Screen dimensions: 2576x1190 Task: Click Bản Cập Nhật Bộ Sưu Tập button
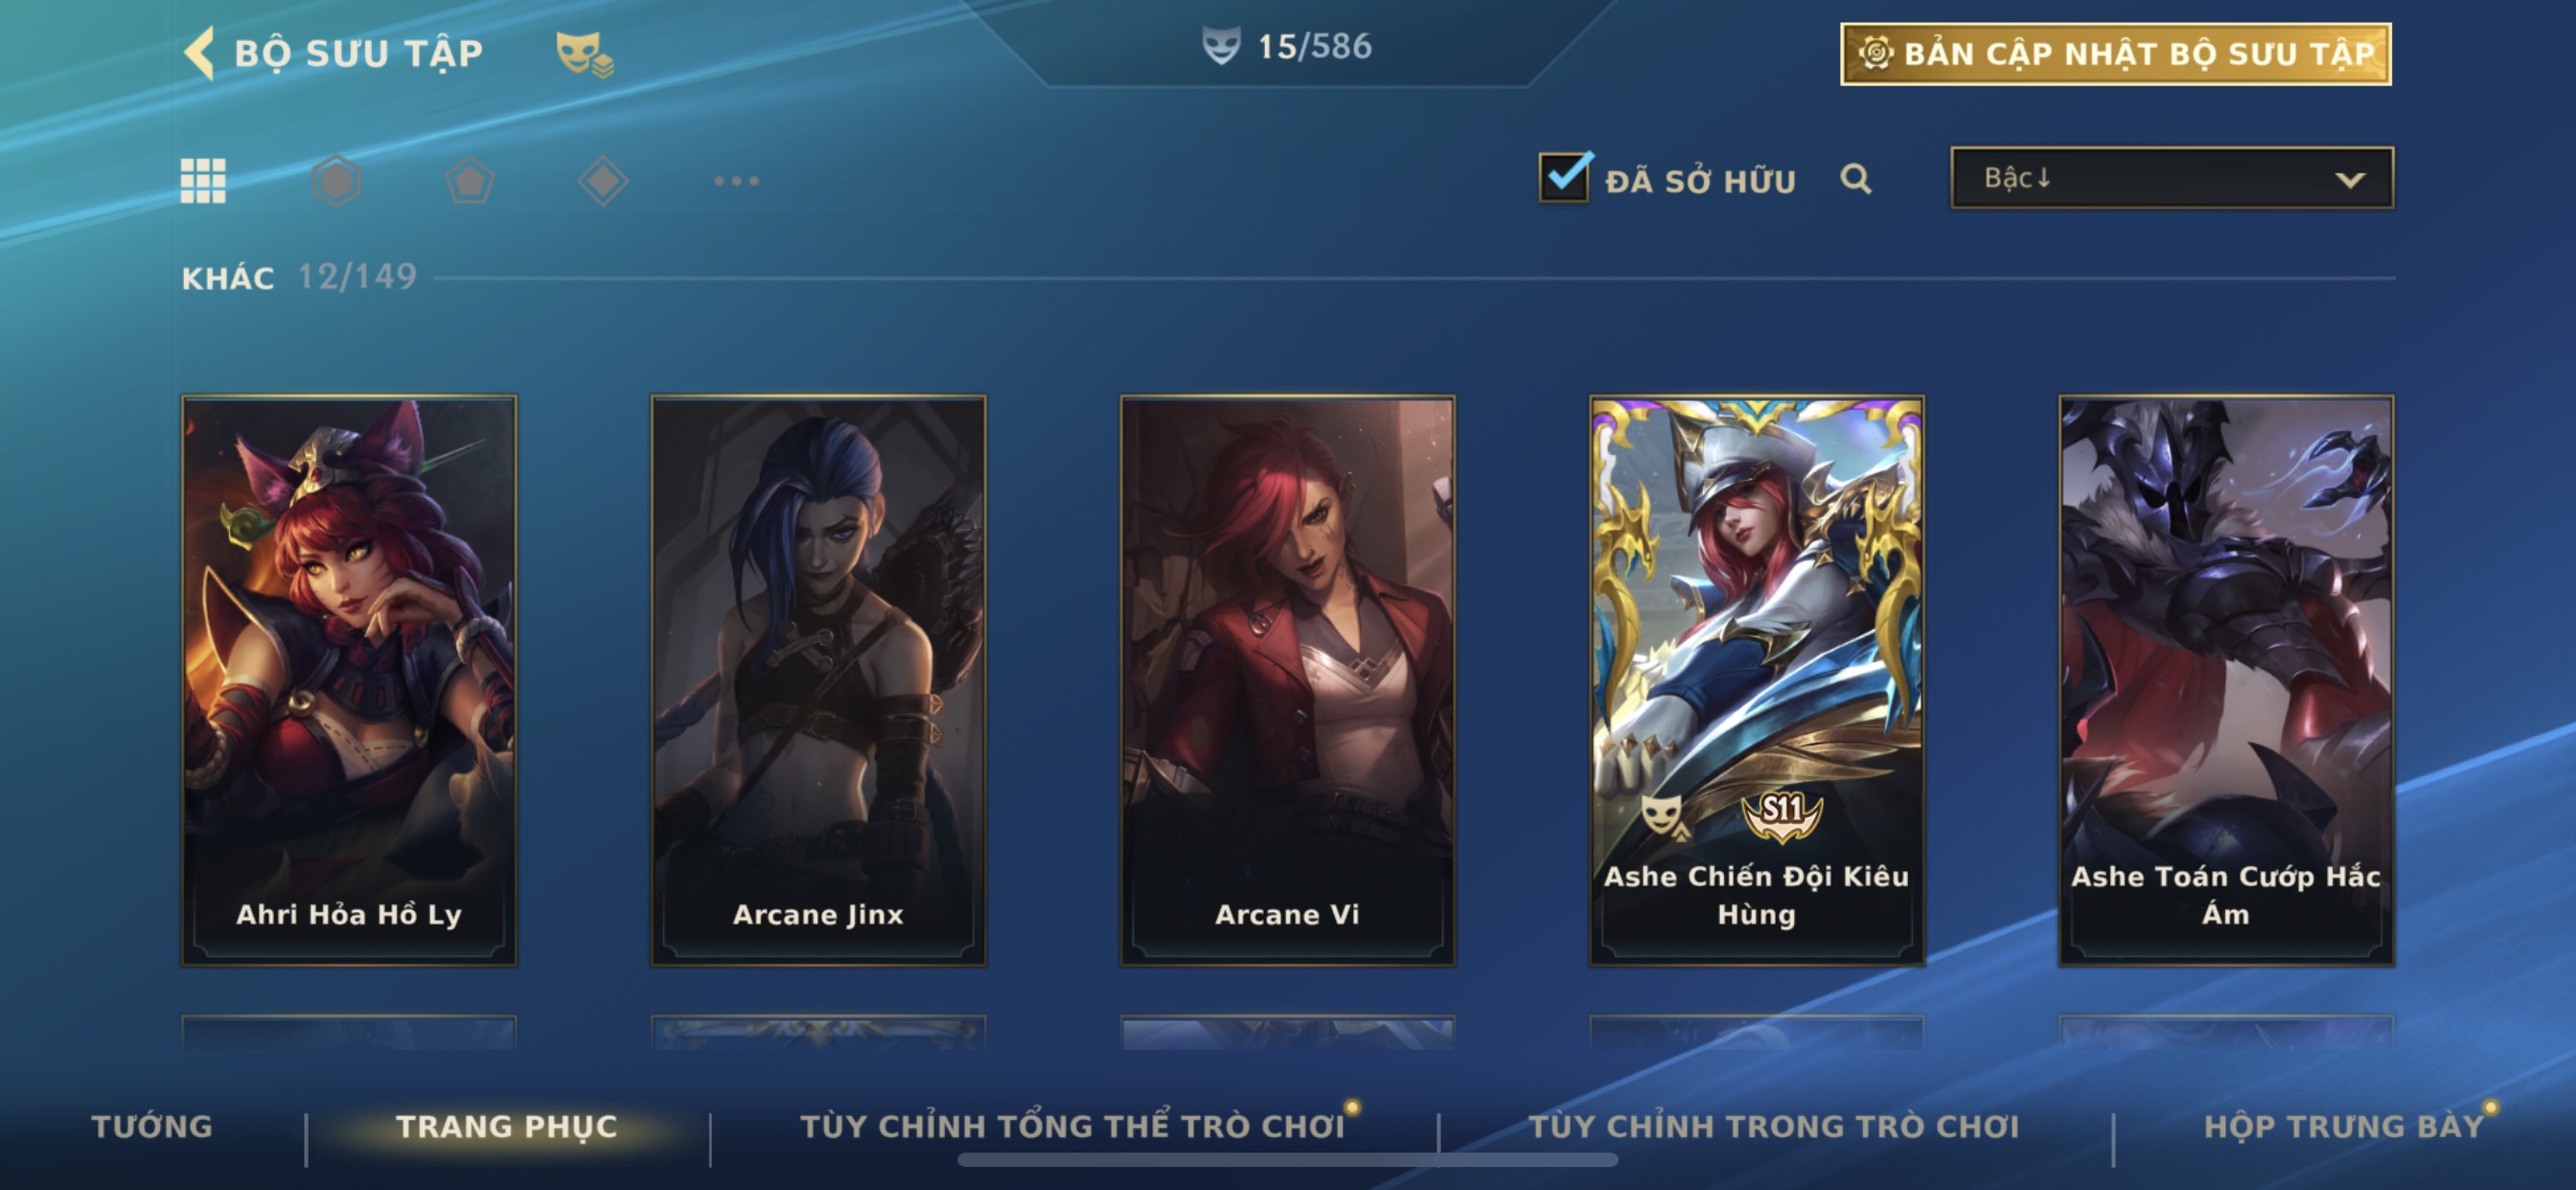point(2115,54)
